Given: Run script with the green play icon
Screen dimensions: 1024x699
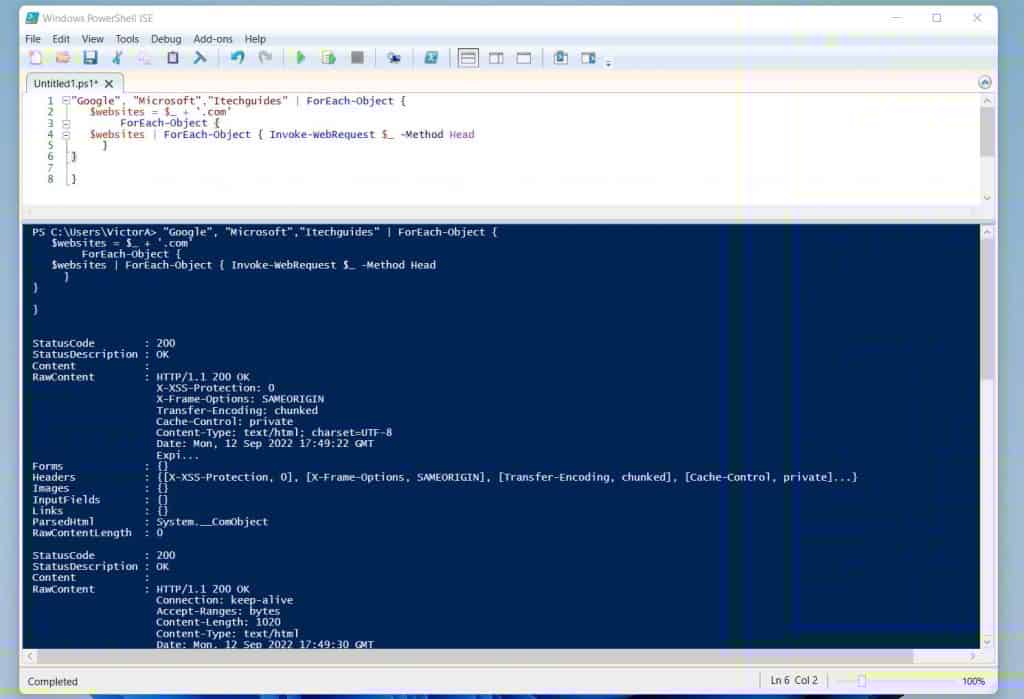Looking at the screenshot, I should point(300,58).
